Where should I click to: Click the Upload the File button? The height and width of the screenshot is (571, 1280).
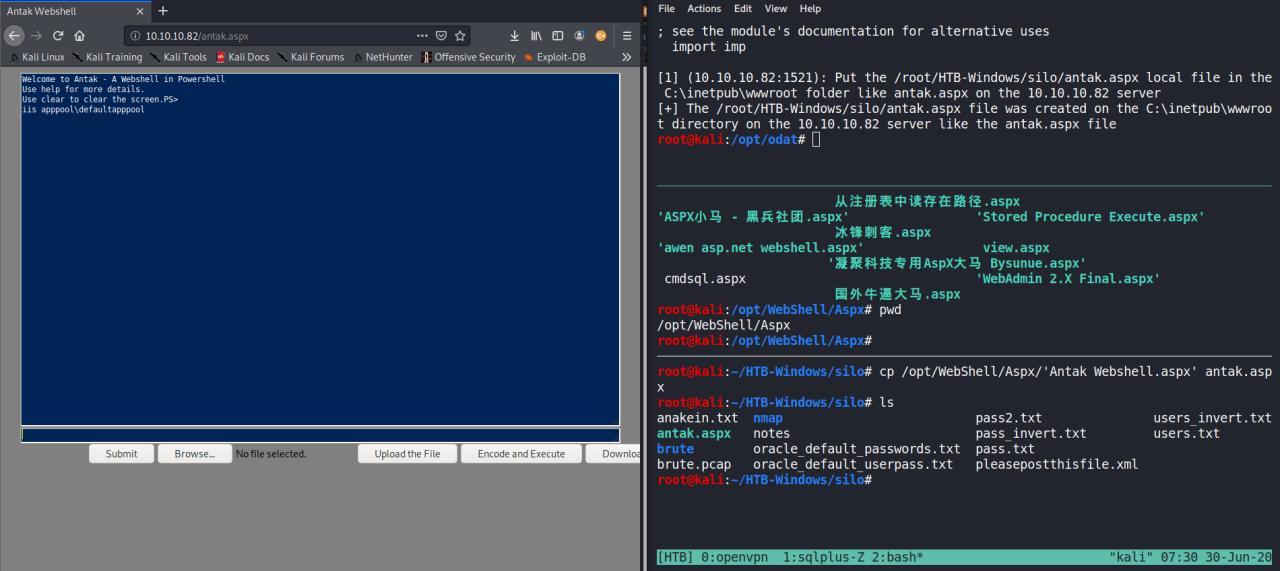(x=407, y=454)
